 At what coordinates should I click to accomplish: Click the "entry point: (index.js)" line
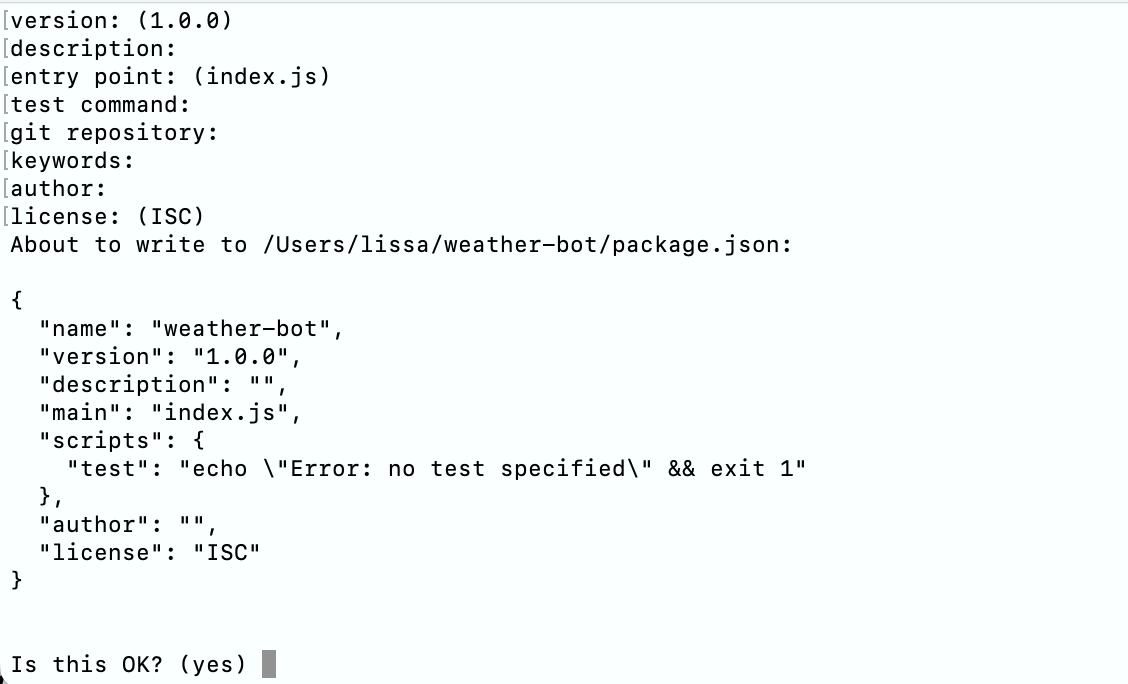[170, 76]
